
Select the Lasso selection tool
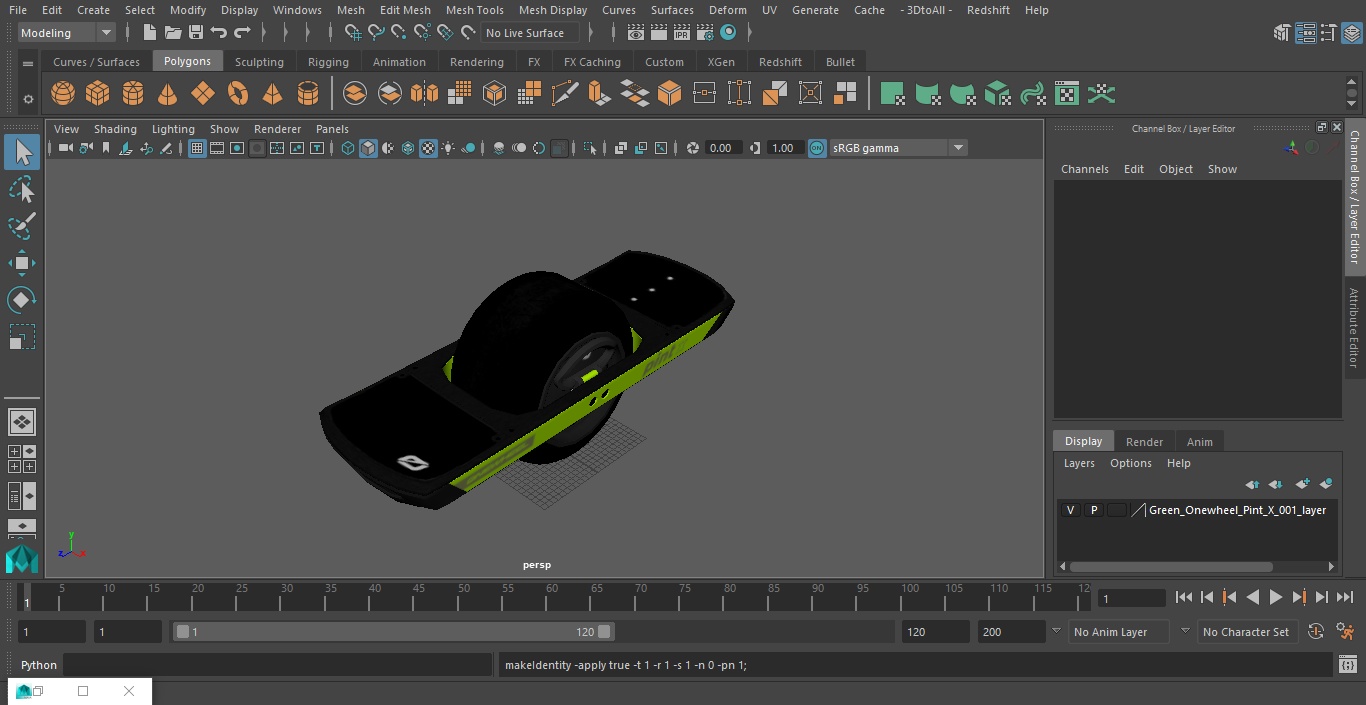(22, 189)
